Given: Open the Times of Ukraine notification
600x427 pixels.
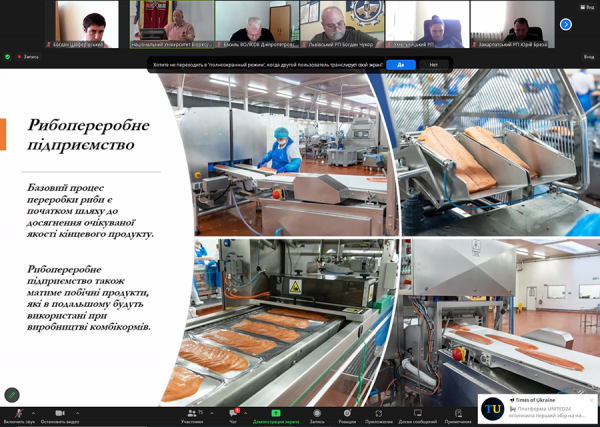Looking at the screenshot, I should tap(538, 409).
